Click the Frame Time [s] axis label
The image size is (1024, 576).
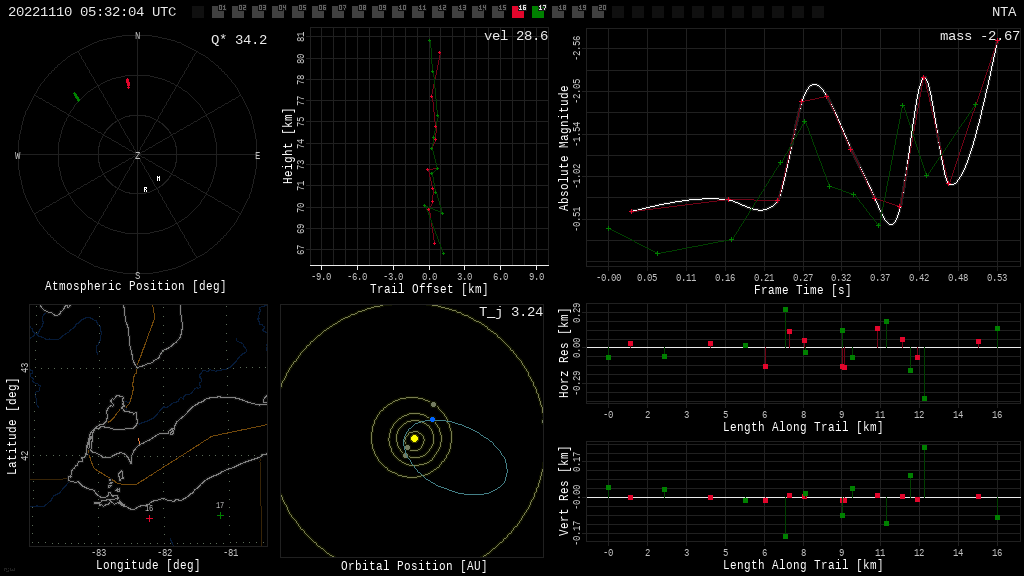click(x=803, y=290)
